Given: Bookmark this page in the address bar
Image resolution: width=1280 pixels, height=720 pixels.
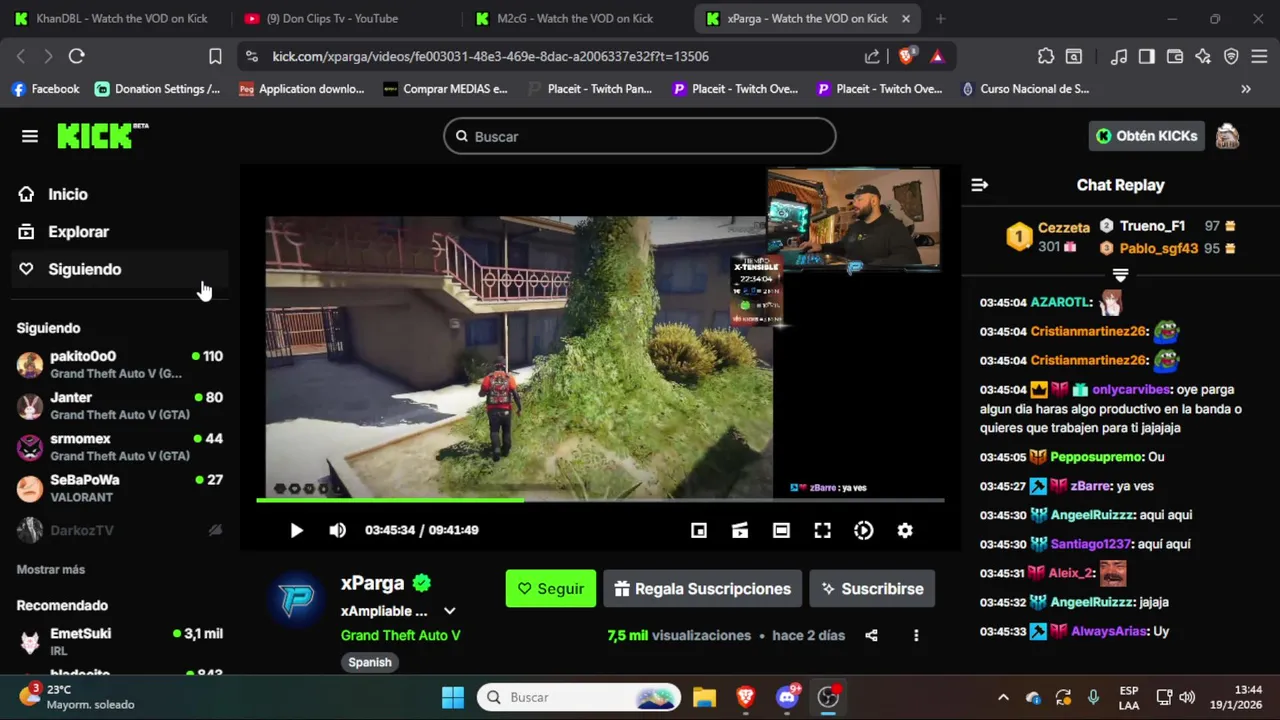Looking at the screenshot, I should (x=215, y=57).
